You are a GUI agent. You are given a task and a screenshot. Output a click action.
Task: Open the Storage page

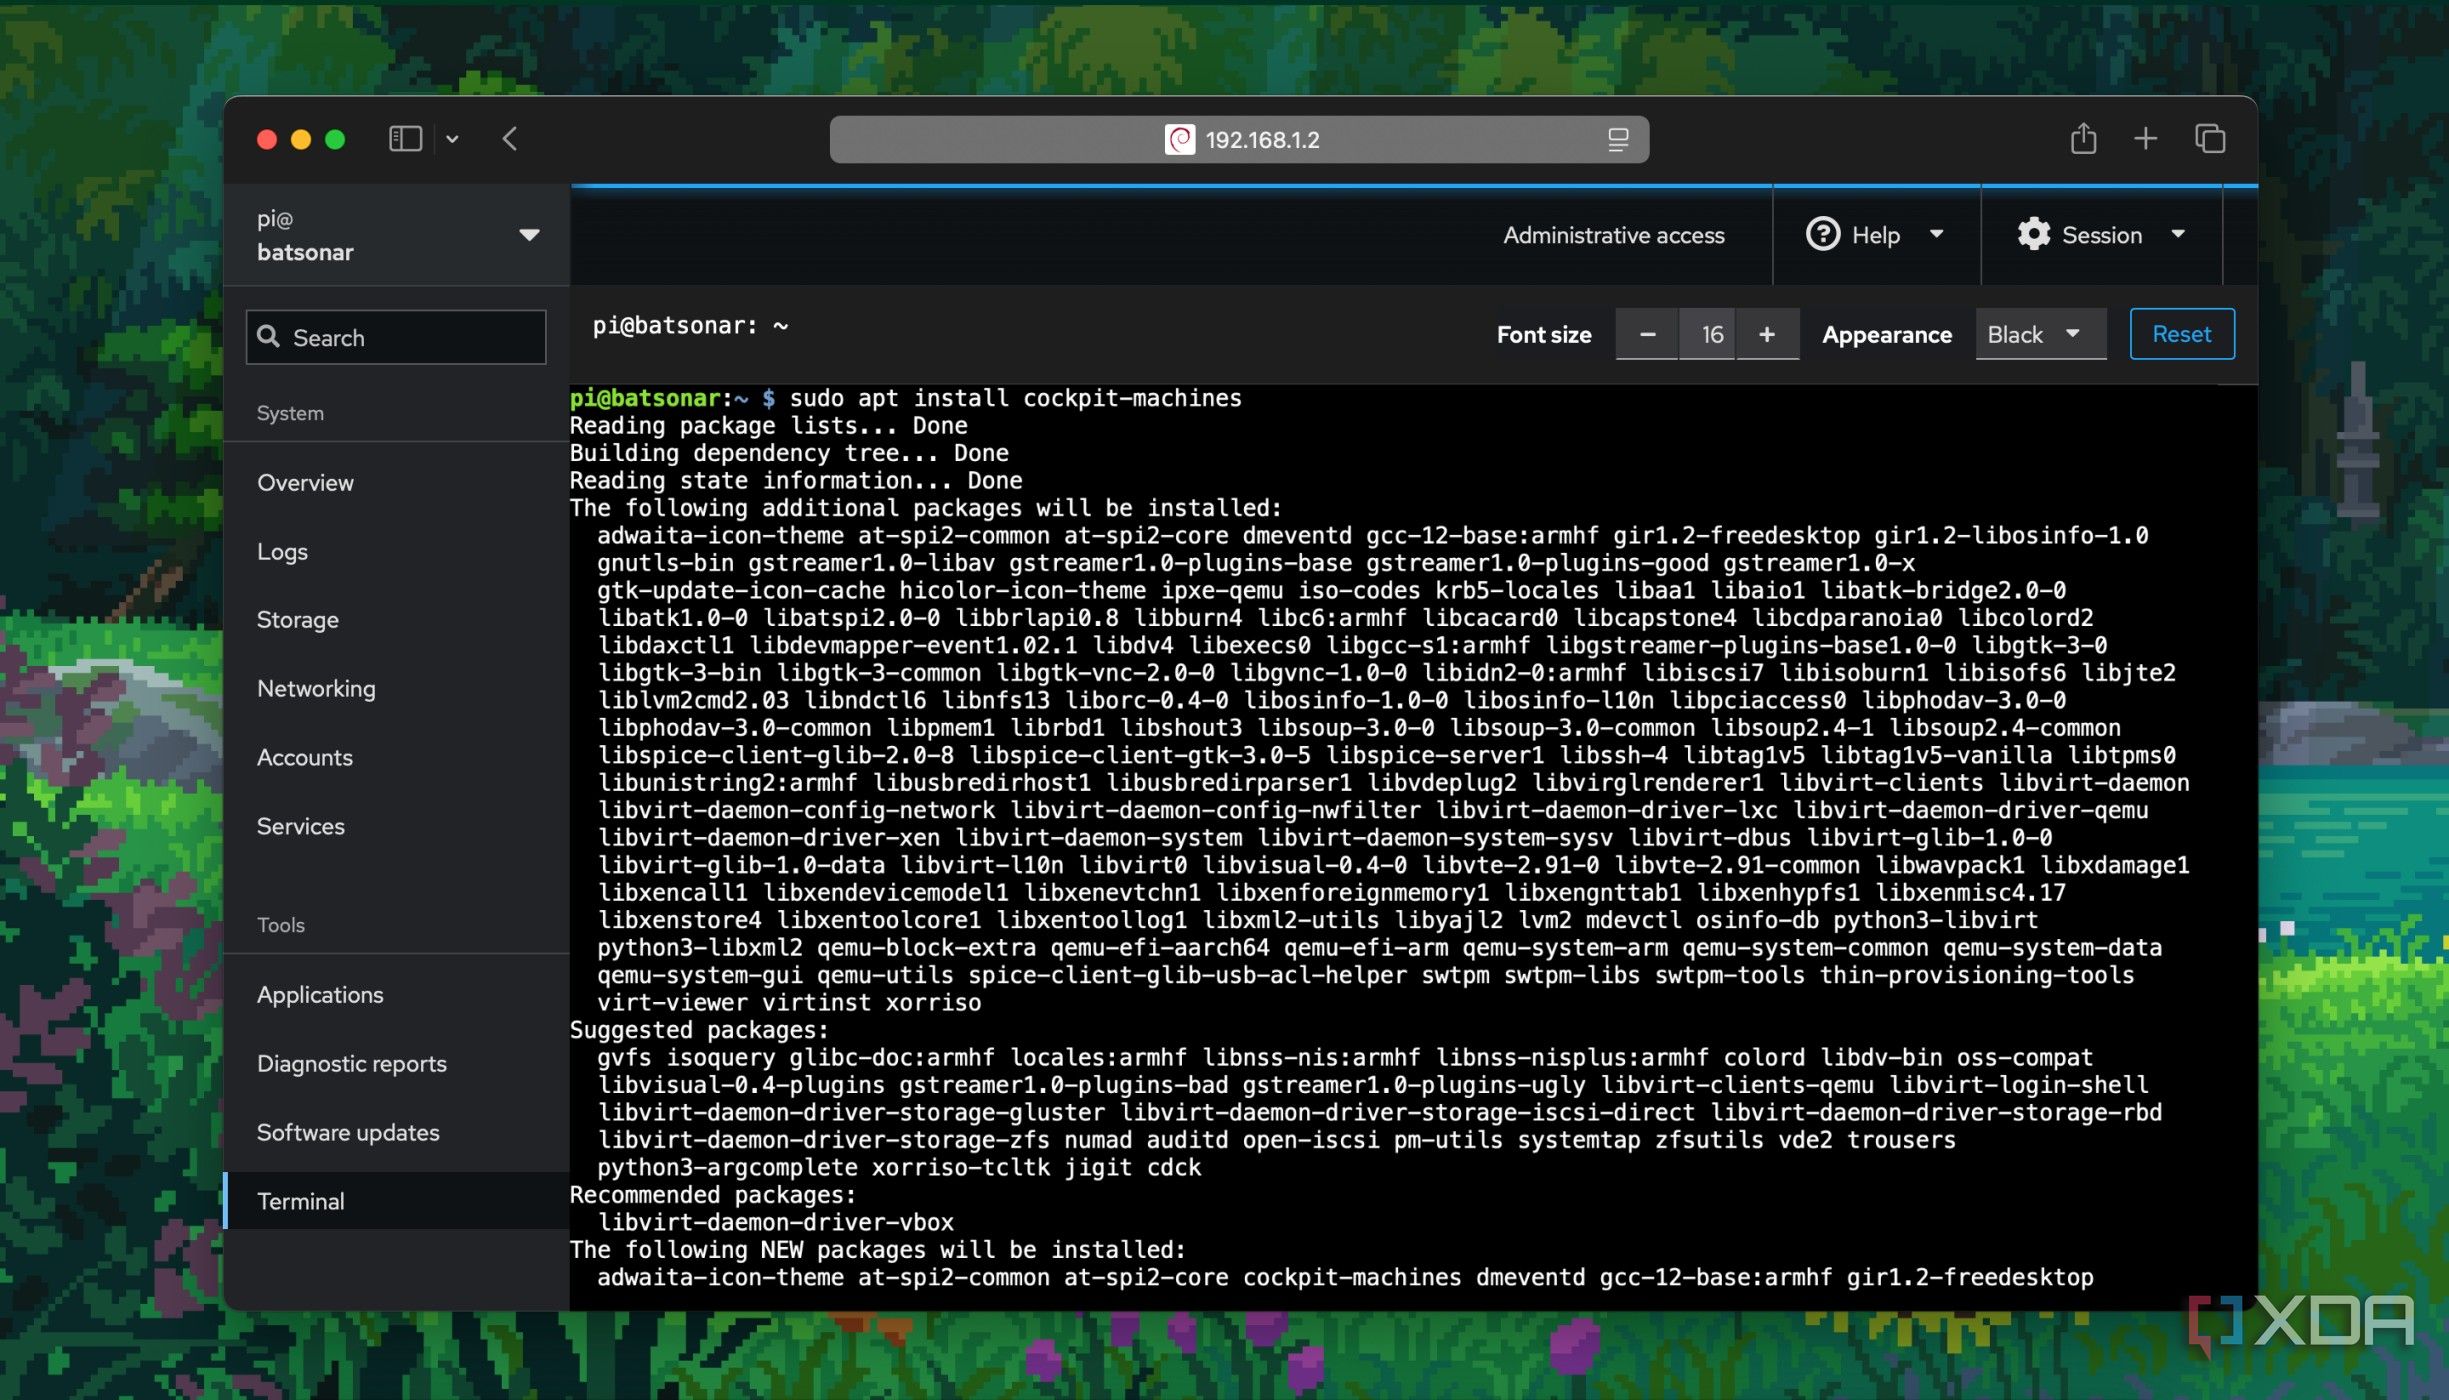click(397, 620)
